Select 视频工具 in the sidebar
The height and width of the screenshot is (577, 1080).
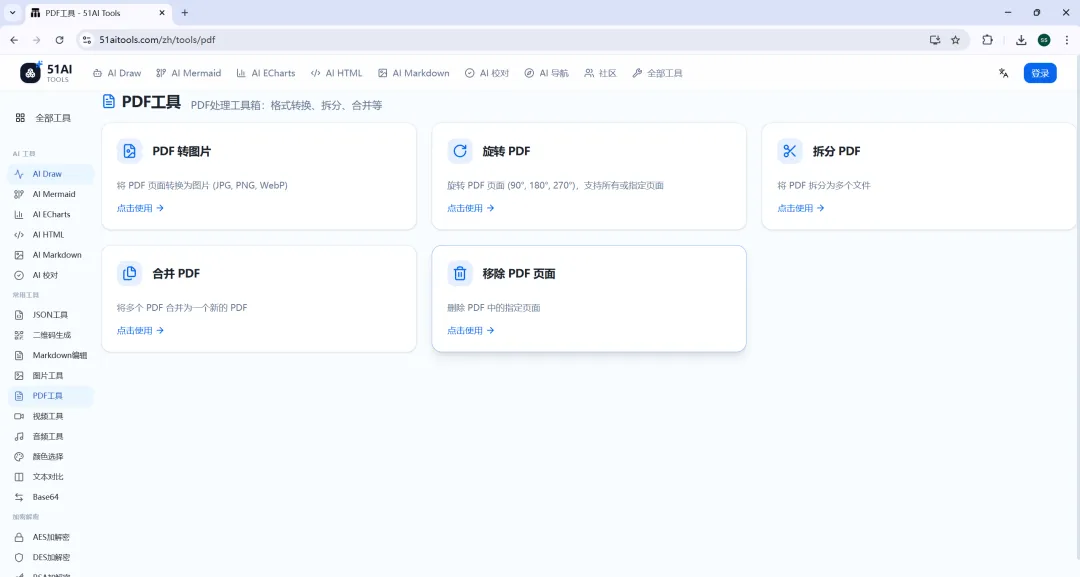51,417
